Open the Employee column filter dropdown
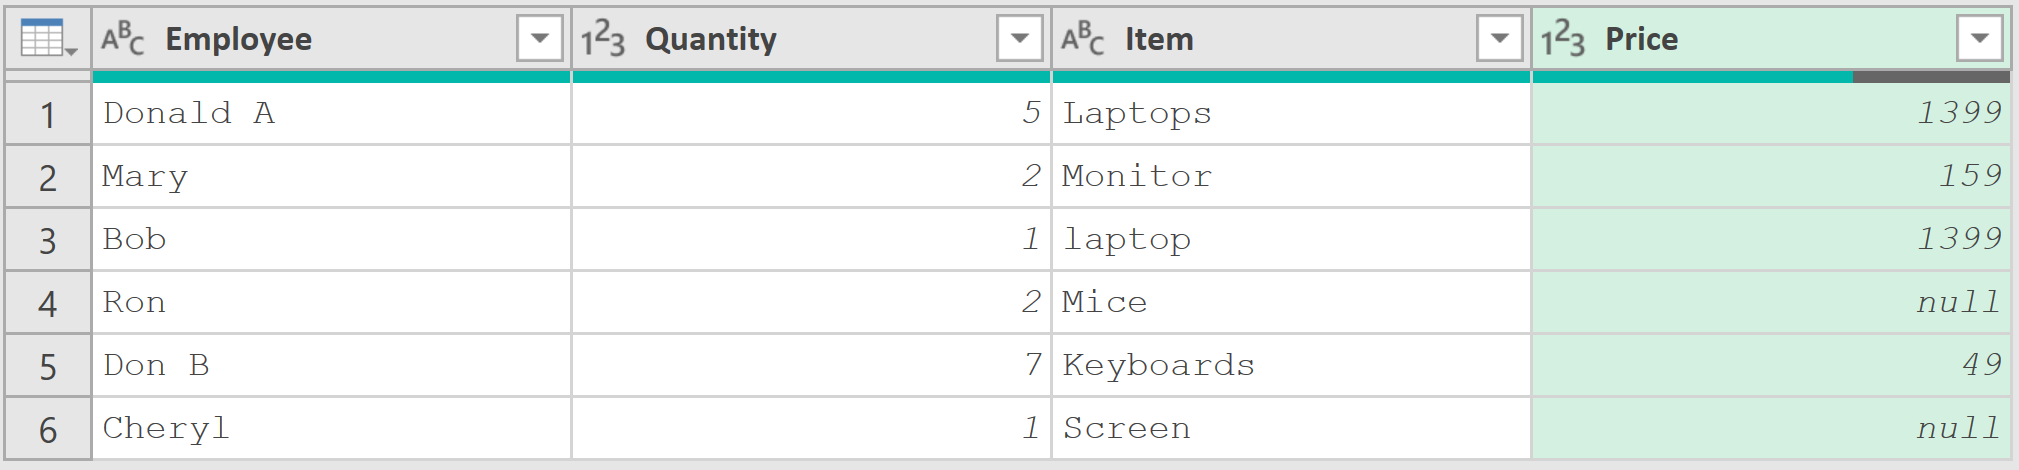The image size is (2019, 470). 540,39
